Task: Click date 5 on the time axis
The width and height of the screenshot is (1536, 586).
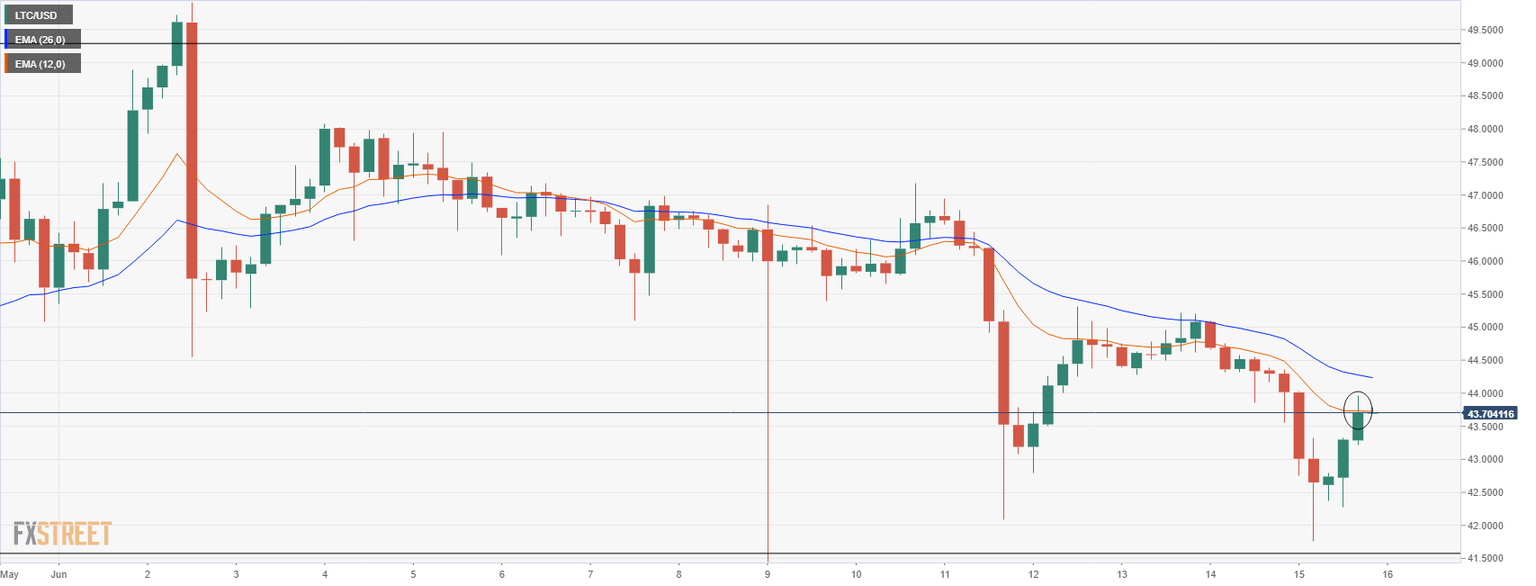Action: pyautogui.click(x=413, y=575)
